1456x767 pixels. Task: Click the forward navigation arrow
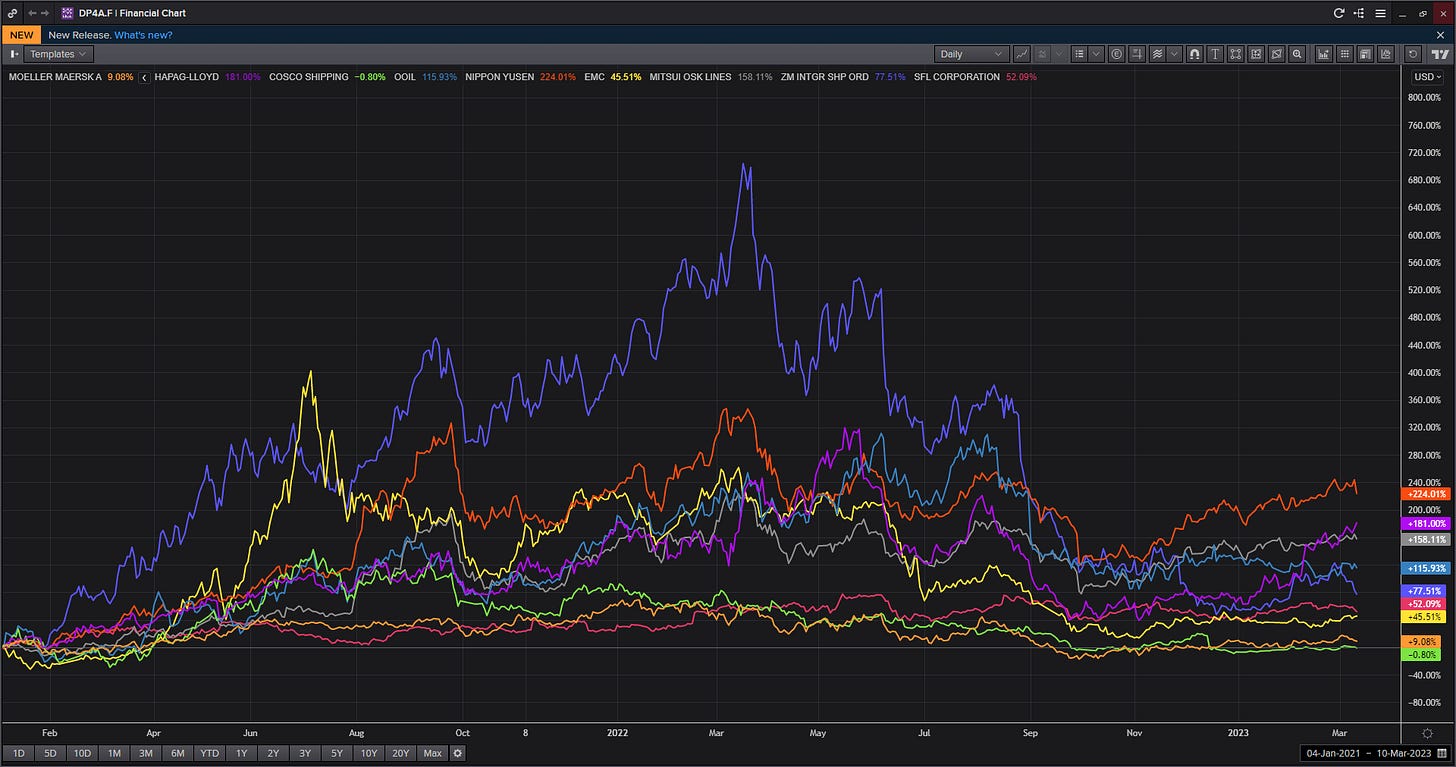pos(47,13)
